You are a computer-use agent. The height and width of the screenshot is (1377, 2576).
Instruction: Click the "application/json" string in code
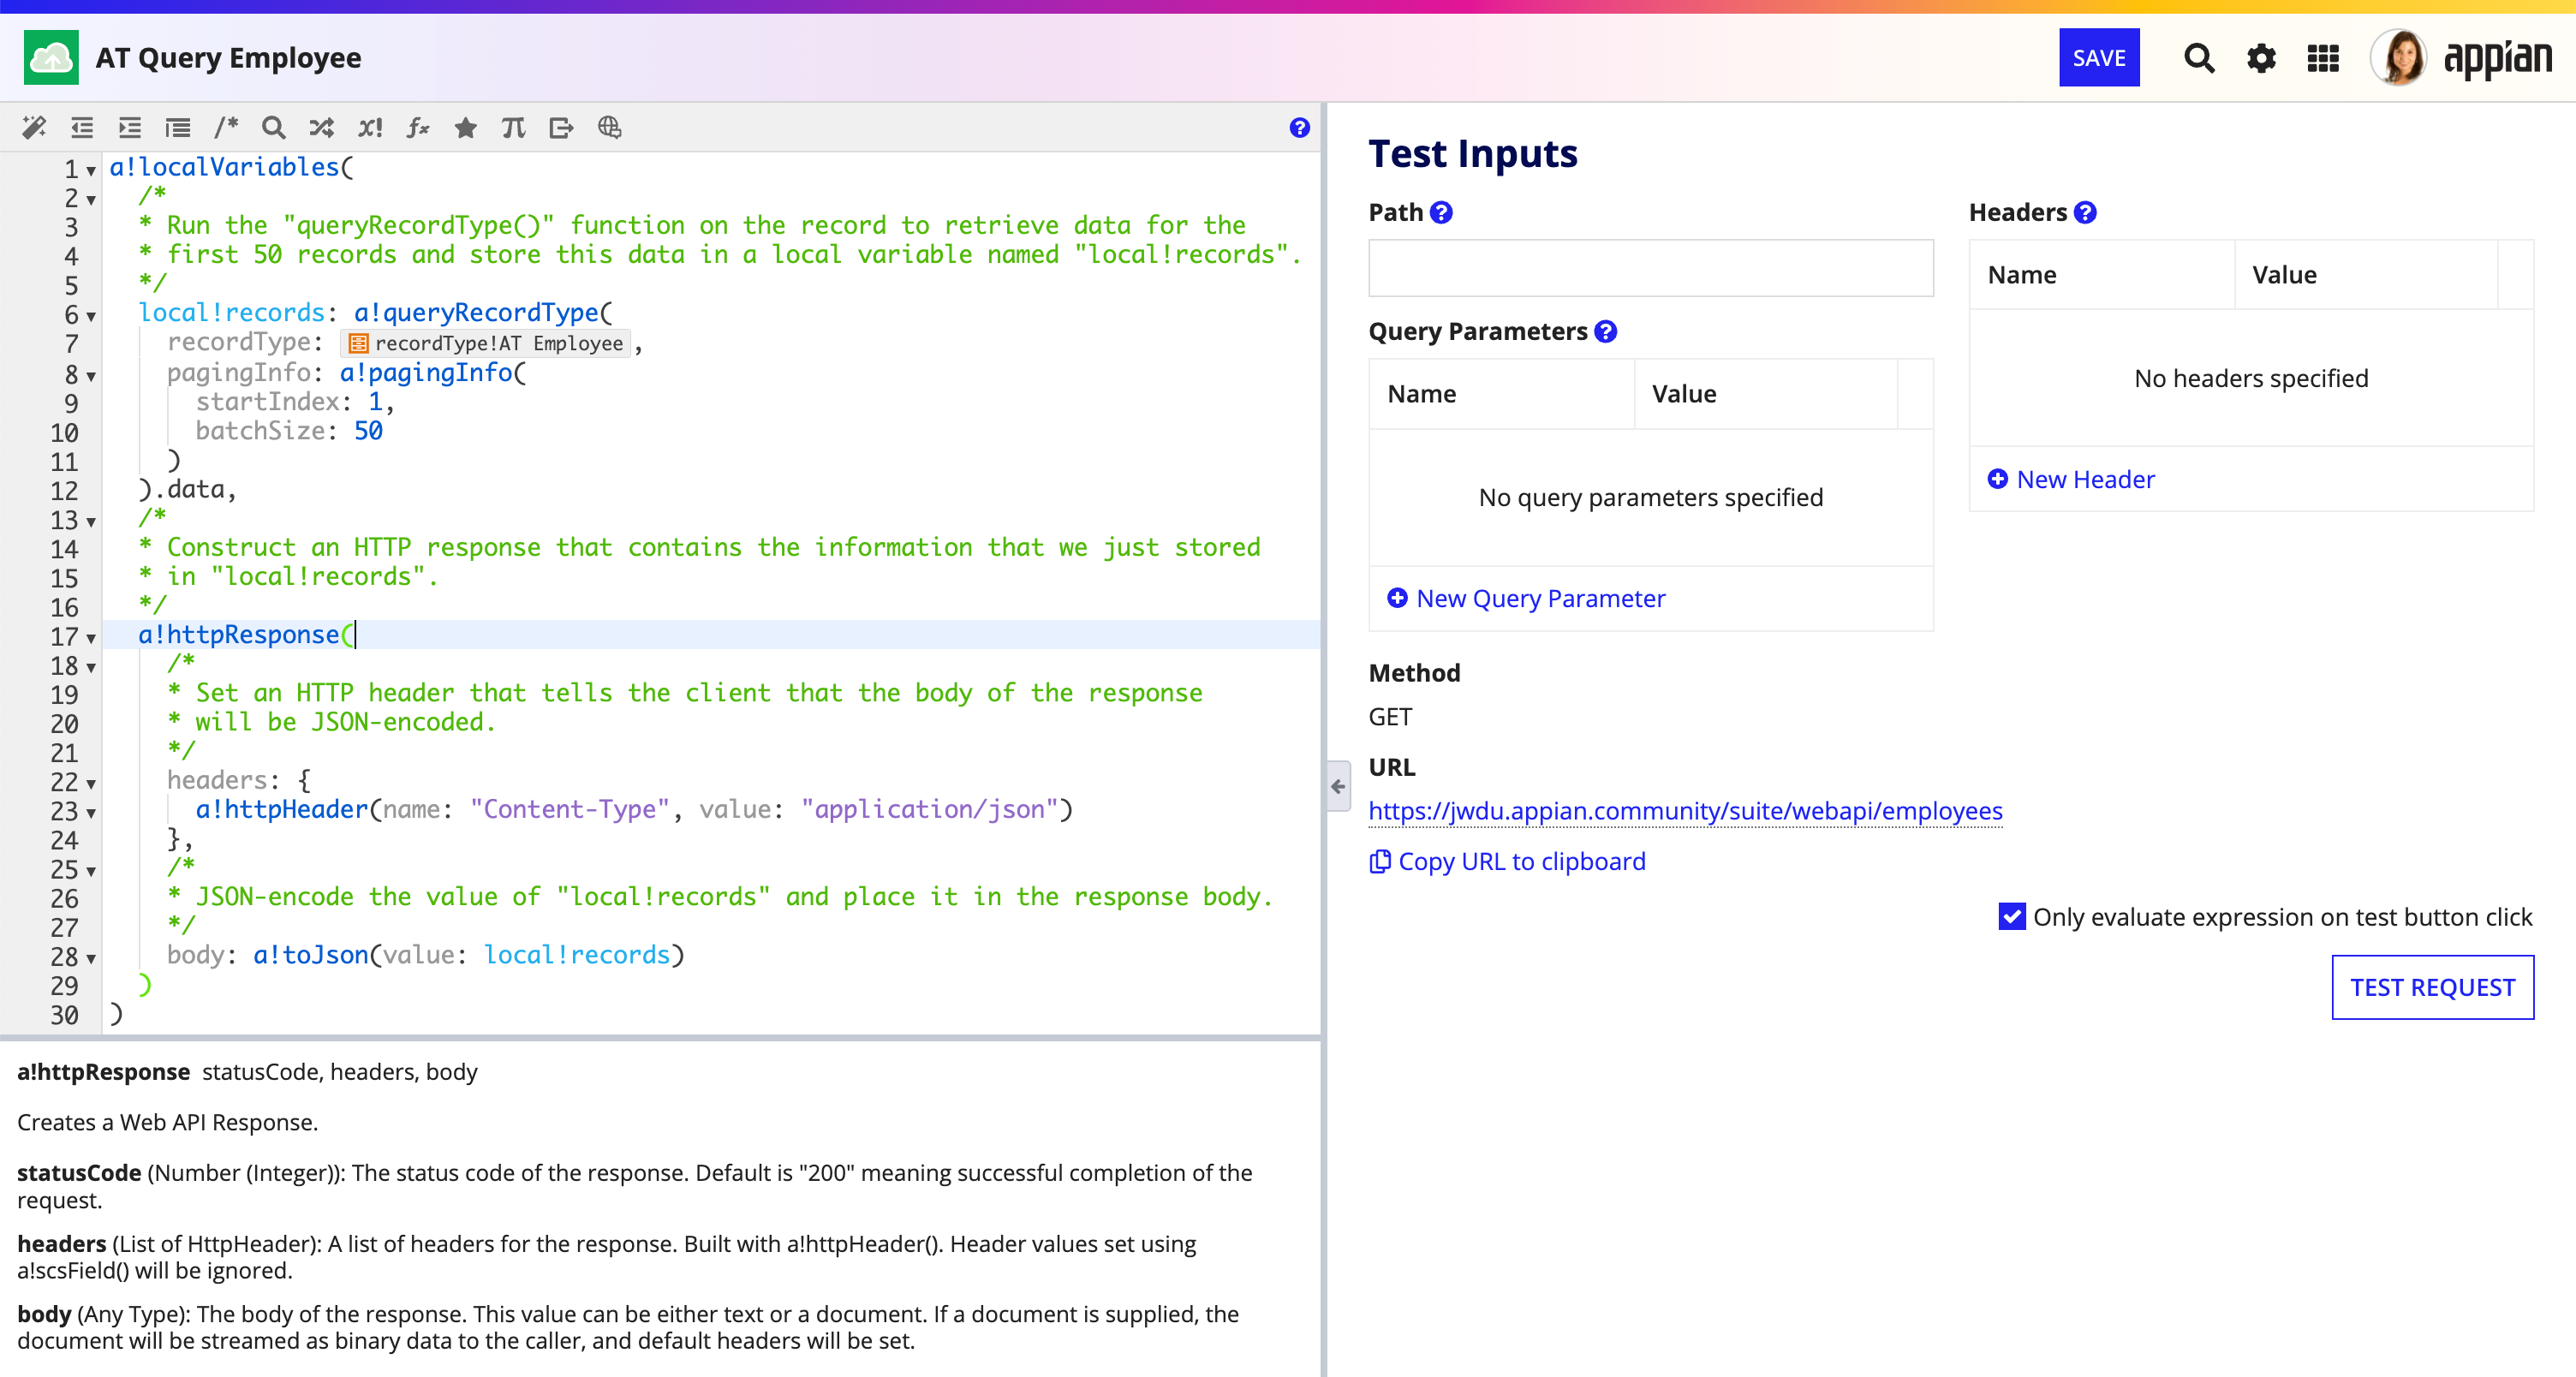929,809
